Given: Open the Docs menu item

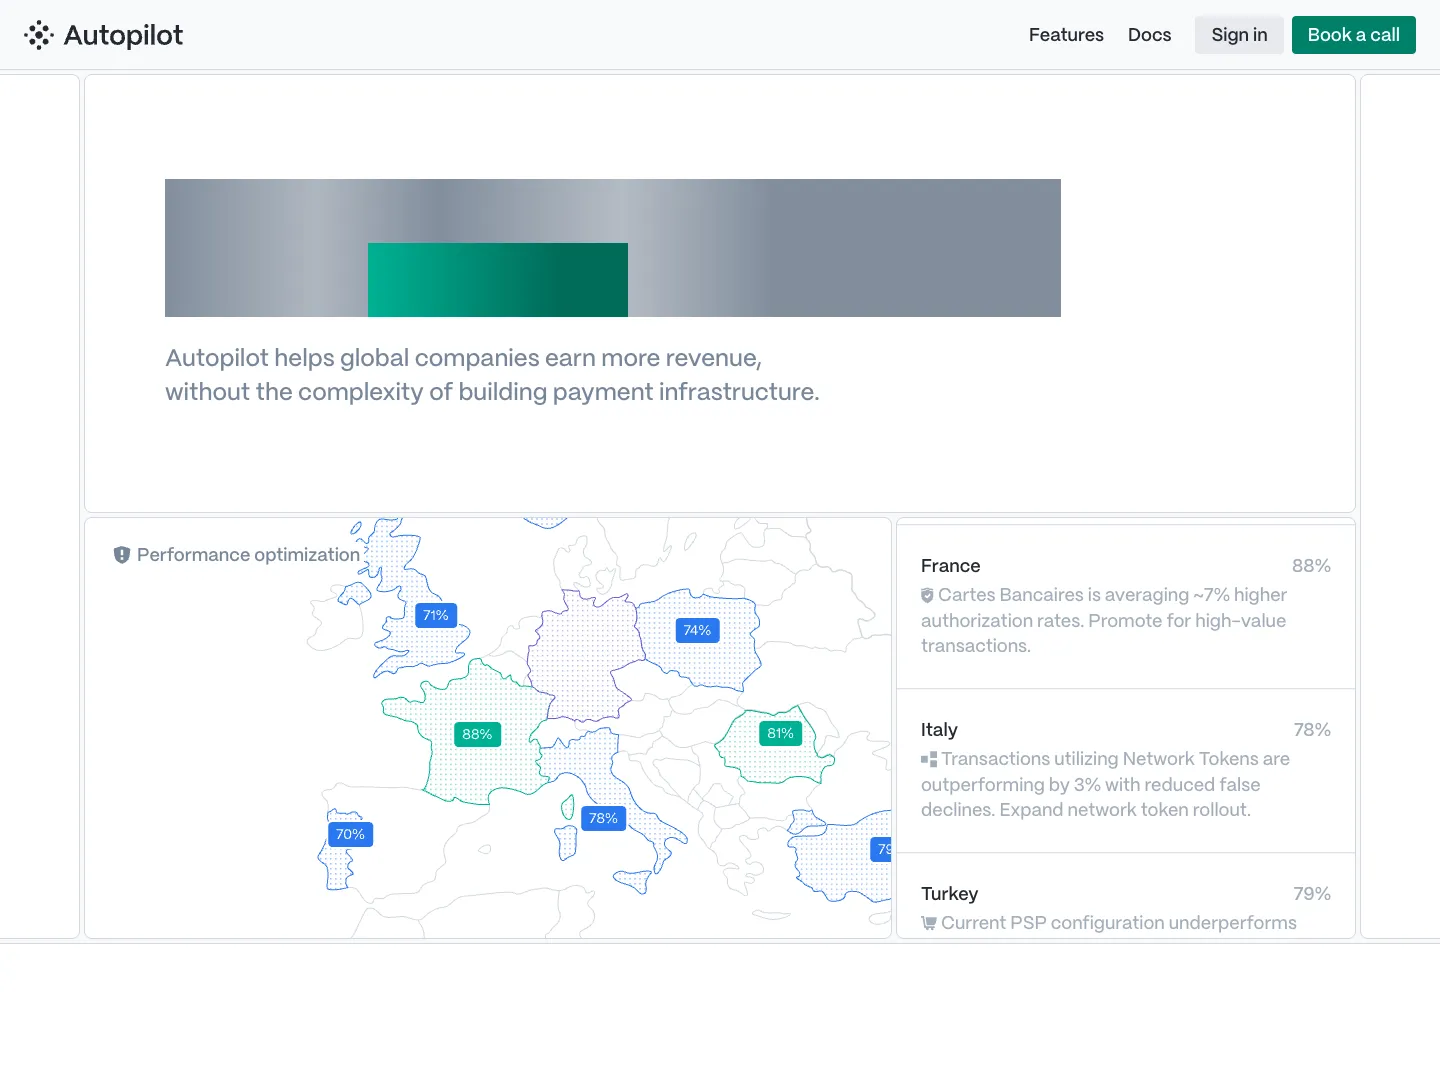Looking at the screenshot, I should coord(1149,35).
